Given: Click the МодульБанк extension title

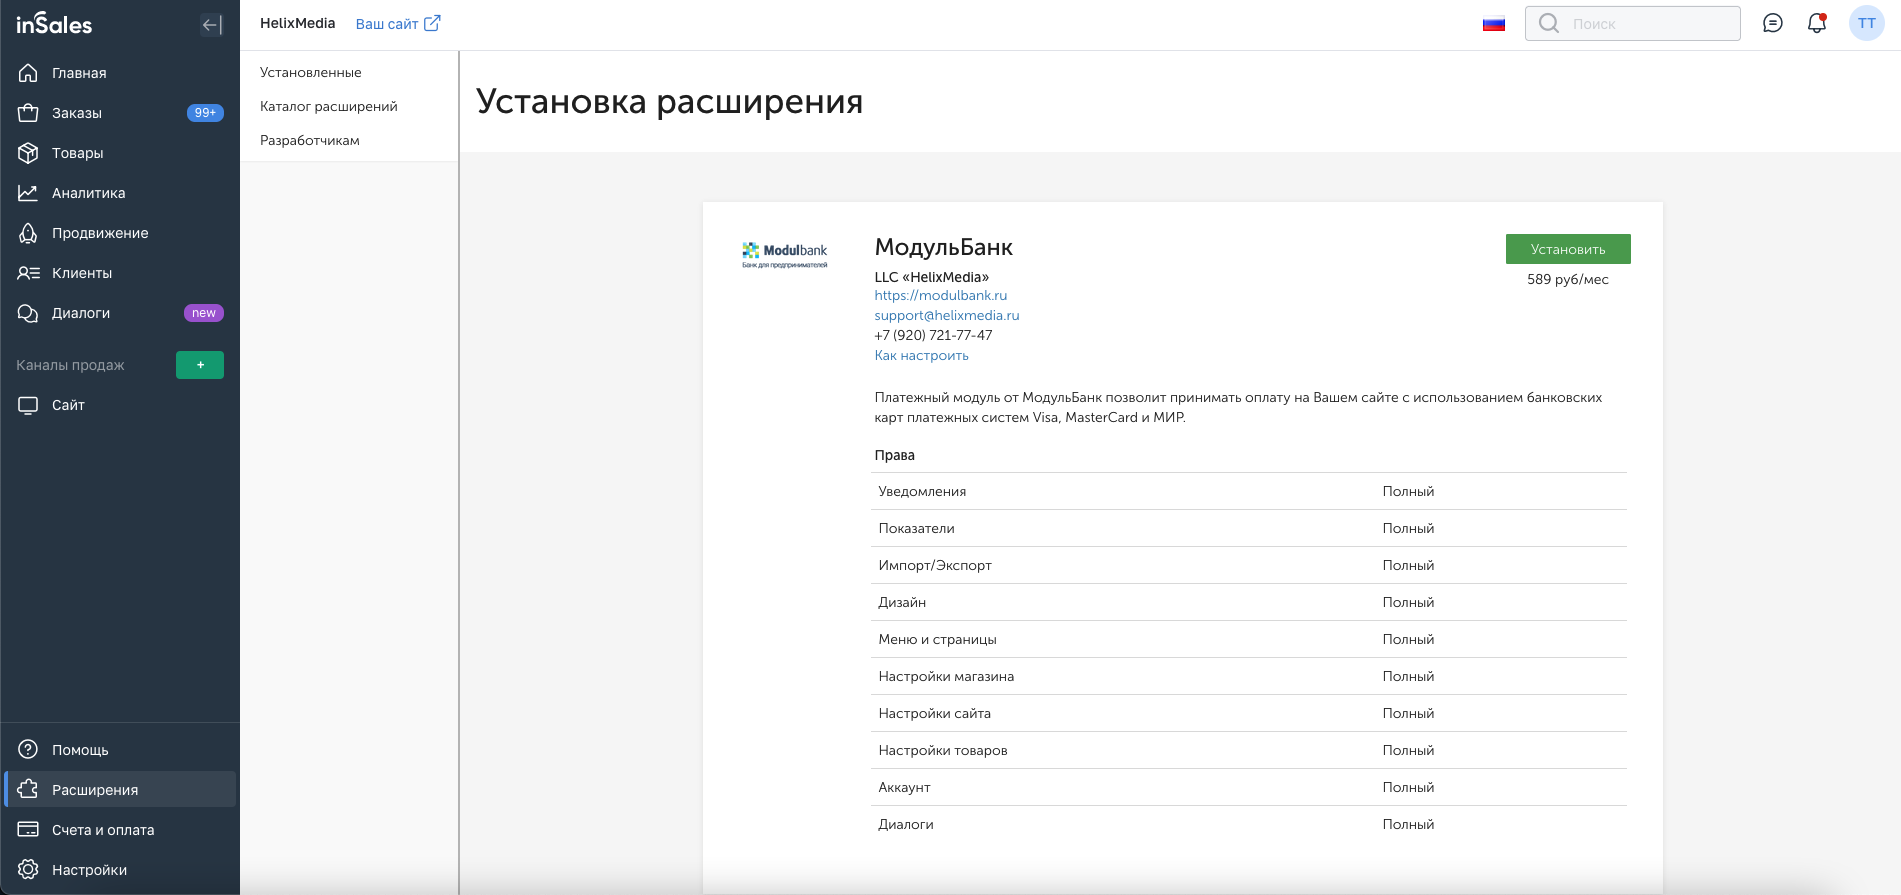Looking at the screenshot, I should 944,247.
